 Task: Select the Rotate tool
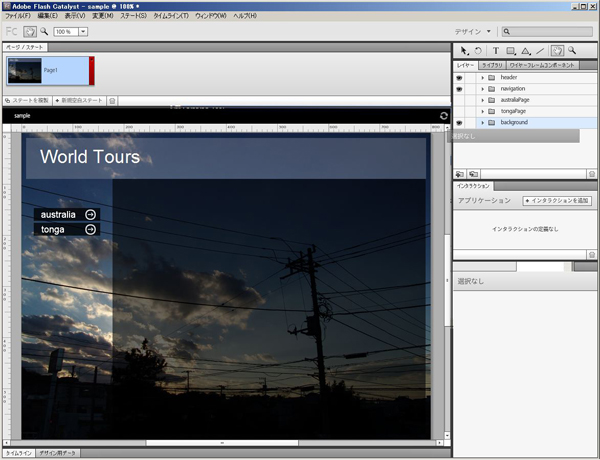(478, 51)
